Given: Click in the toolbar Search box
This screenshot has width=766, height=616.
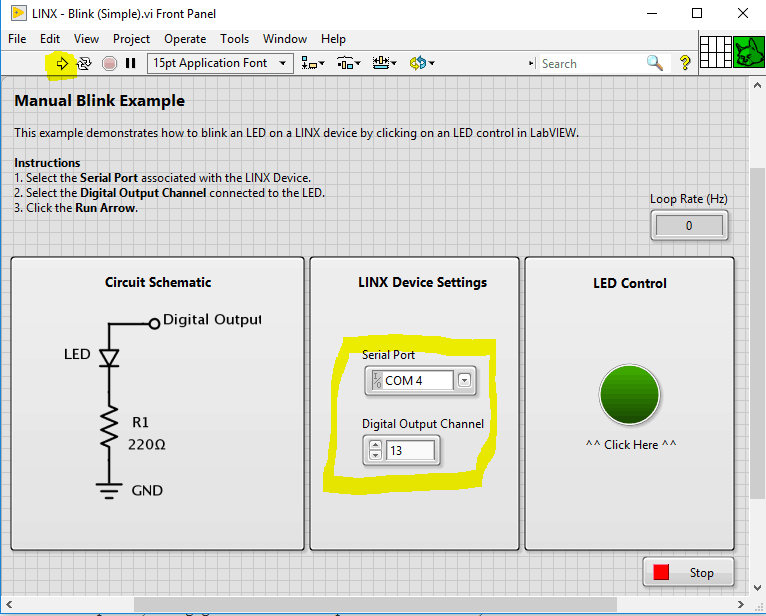Looking at the screenshot, I should tap(590, 63).
